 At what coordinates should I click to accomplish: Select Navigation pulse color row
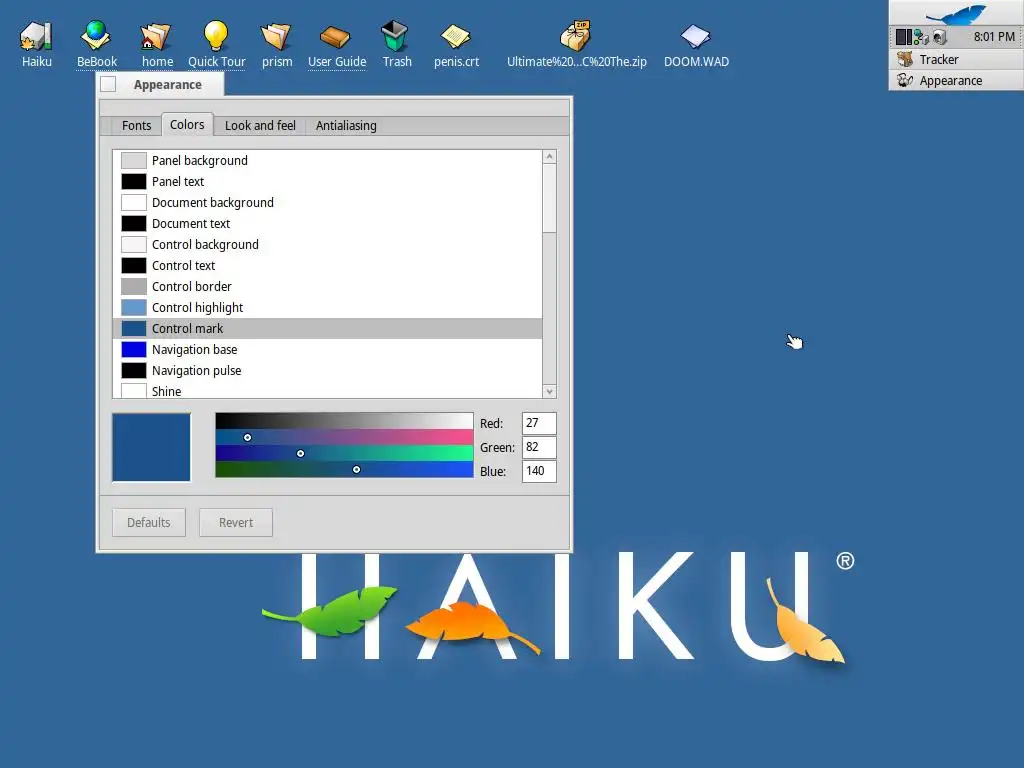327,370
